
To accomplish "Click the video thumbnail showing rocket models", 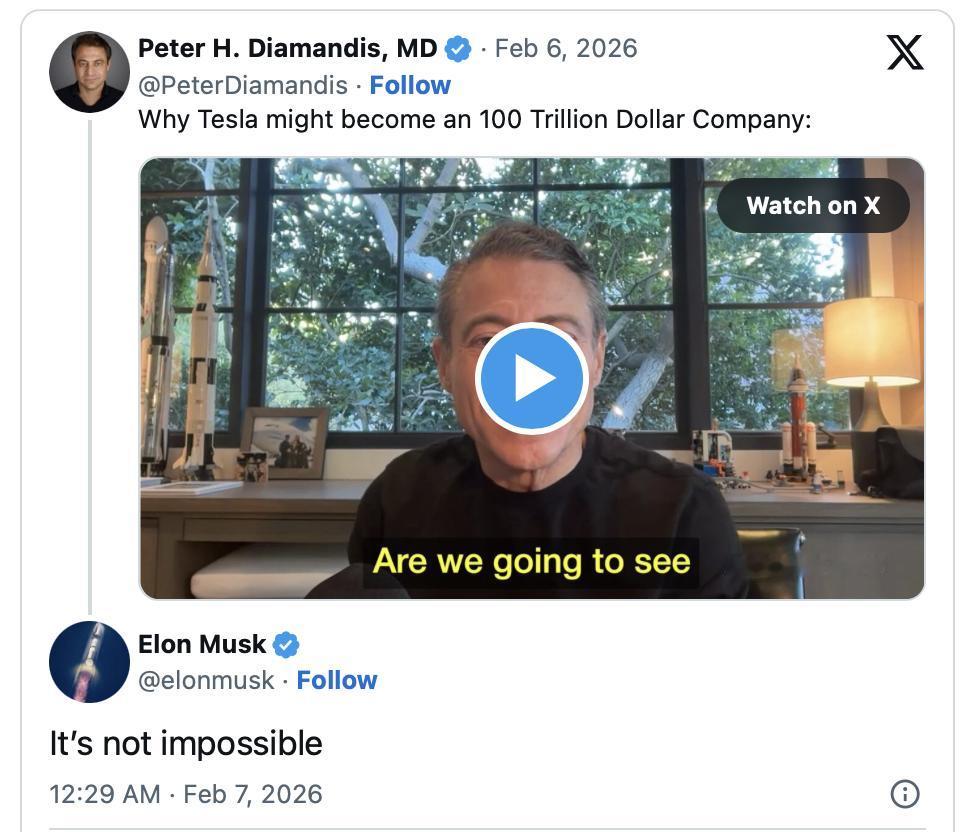I will [x=532, y=378].
